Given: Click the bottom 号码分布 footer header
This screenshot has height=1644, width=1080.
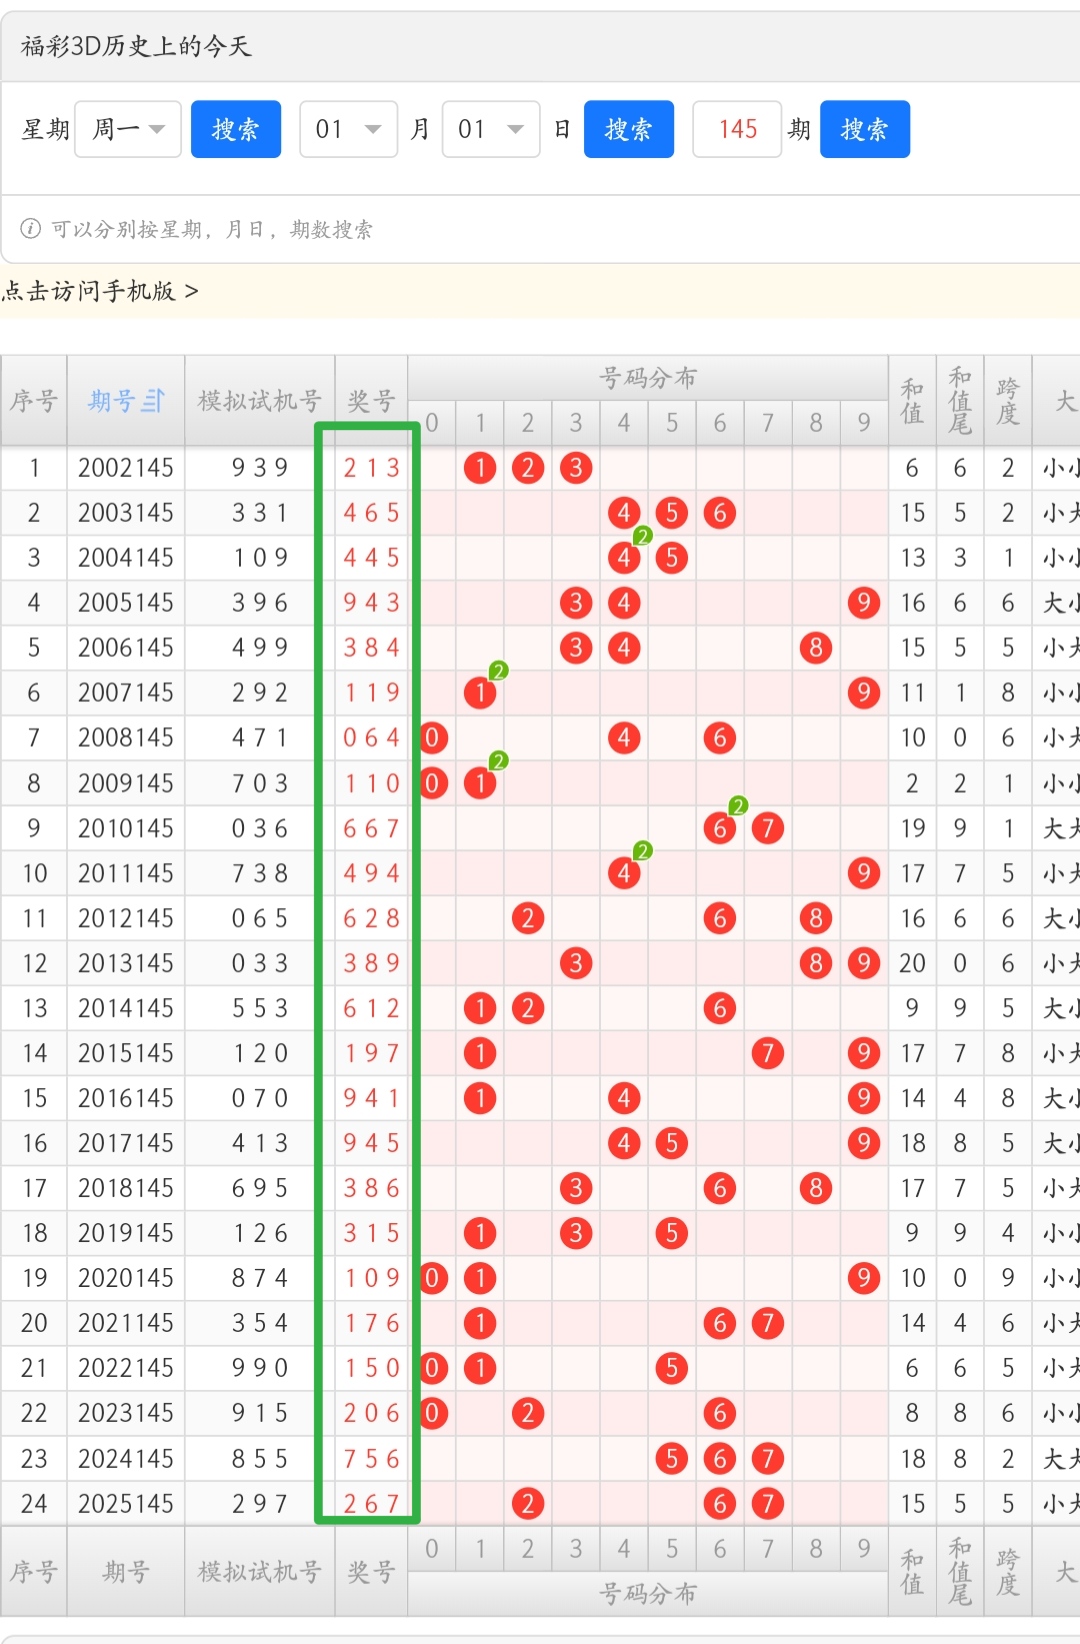Looking at the screenshot, I should click(x=648, y=1593).
